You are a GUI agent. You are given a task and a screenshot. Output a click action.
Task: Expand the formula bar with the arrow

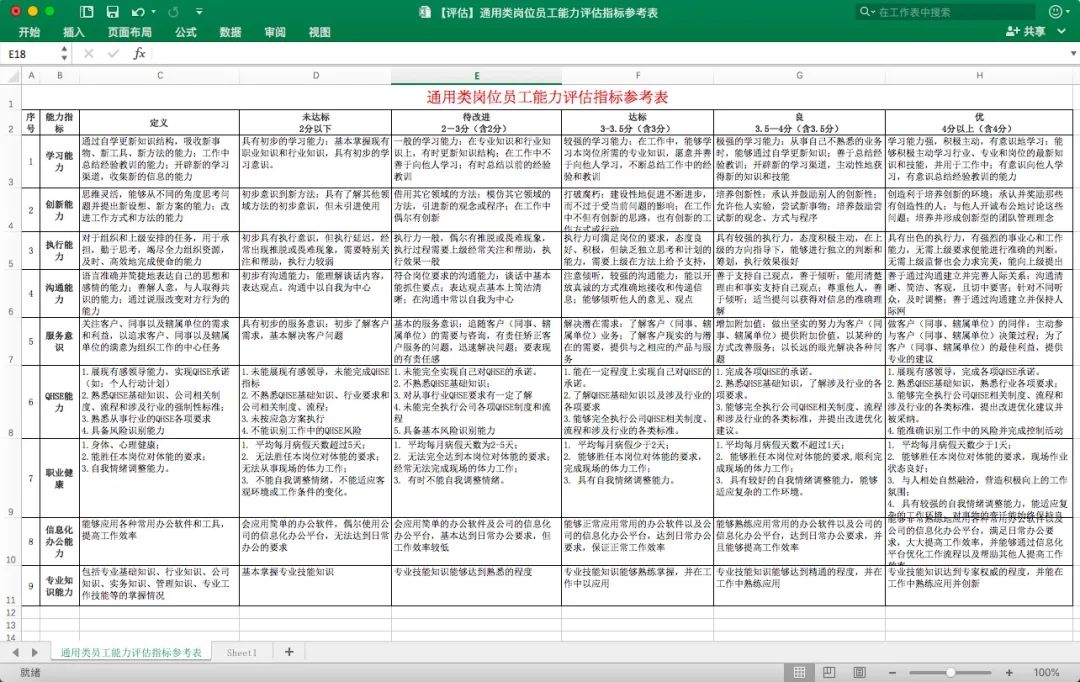pos(1073,54)
